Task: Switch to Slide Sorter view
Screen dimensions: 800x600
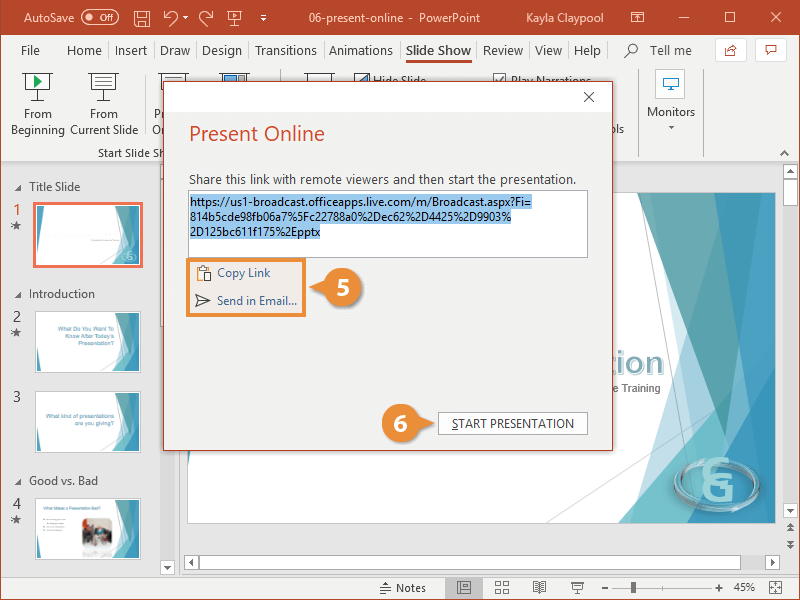Action: (x=502, y=587)
